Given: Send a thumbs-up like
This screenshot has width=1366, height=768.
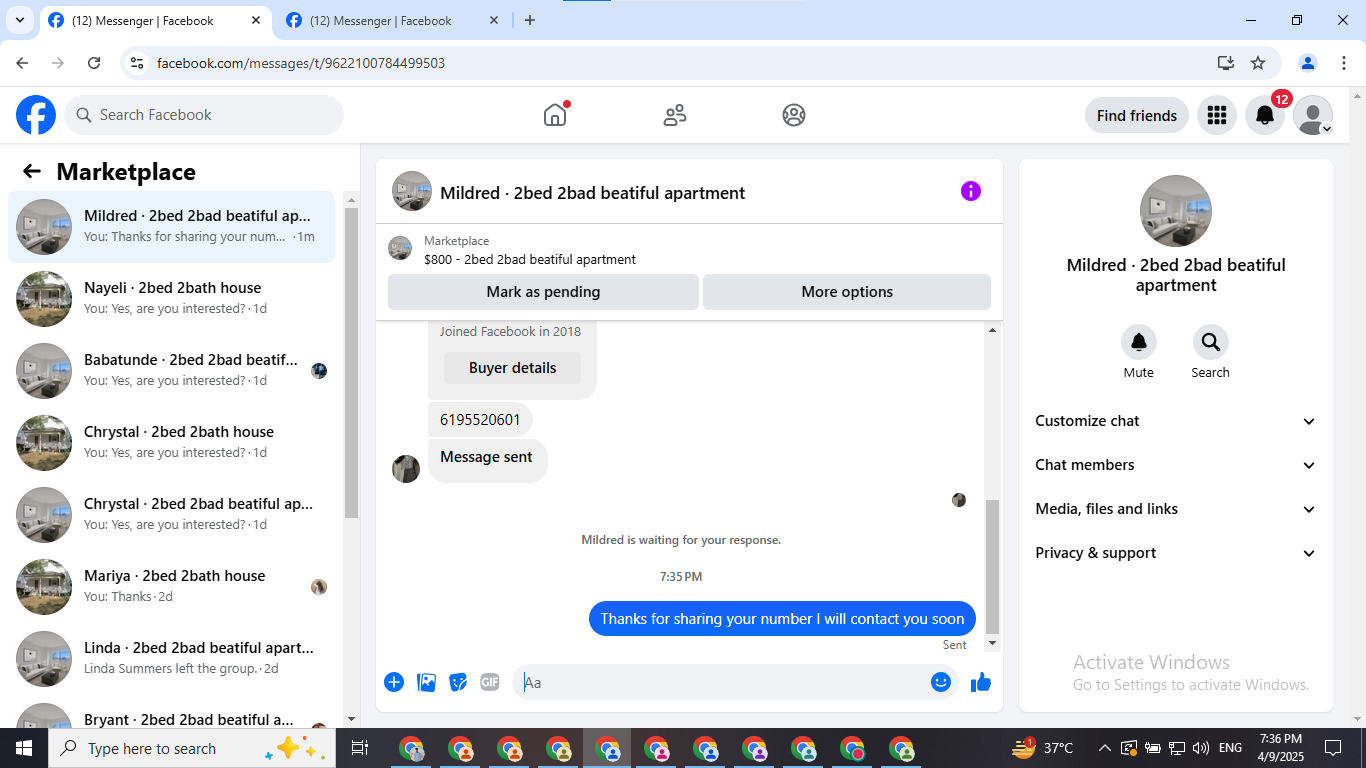Looking at the screenshot, I should (x=981, y=682).
